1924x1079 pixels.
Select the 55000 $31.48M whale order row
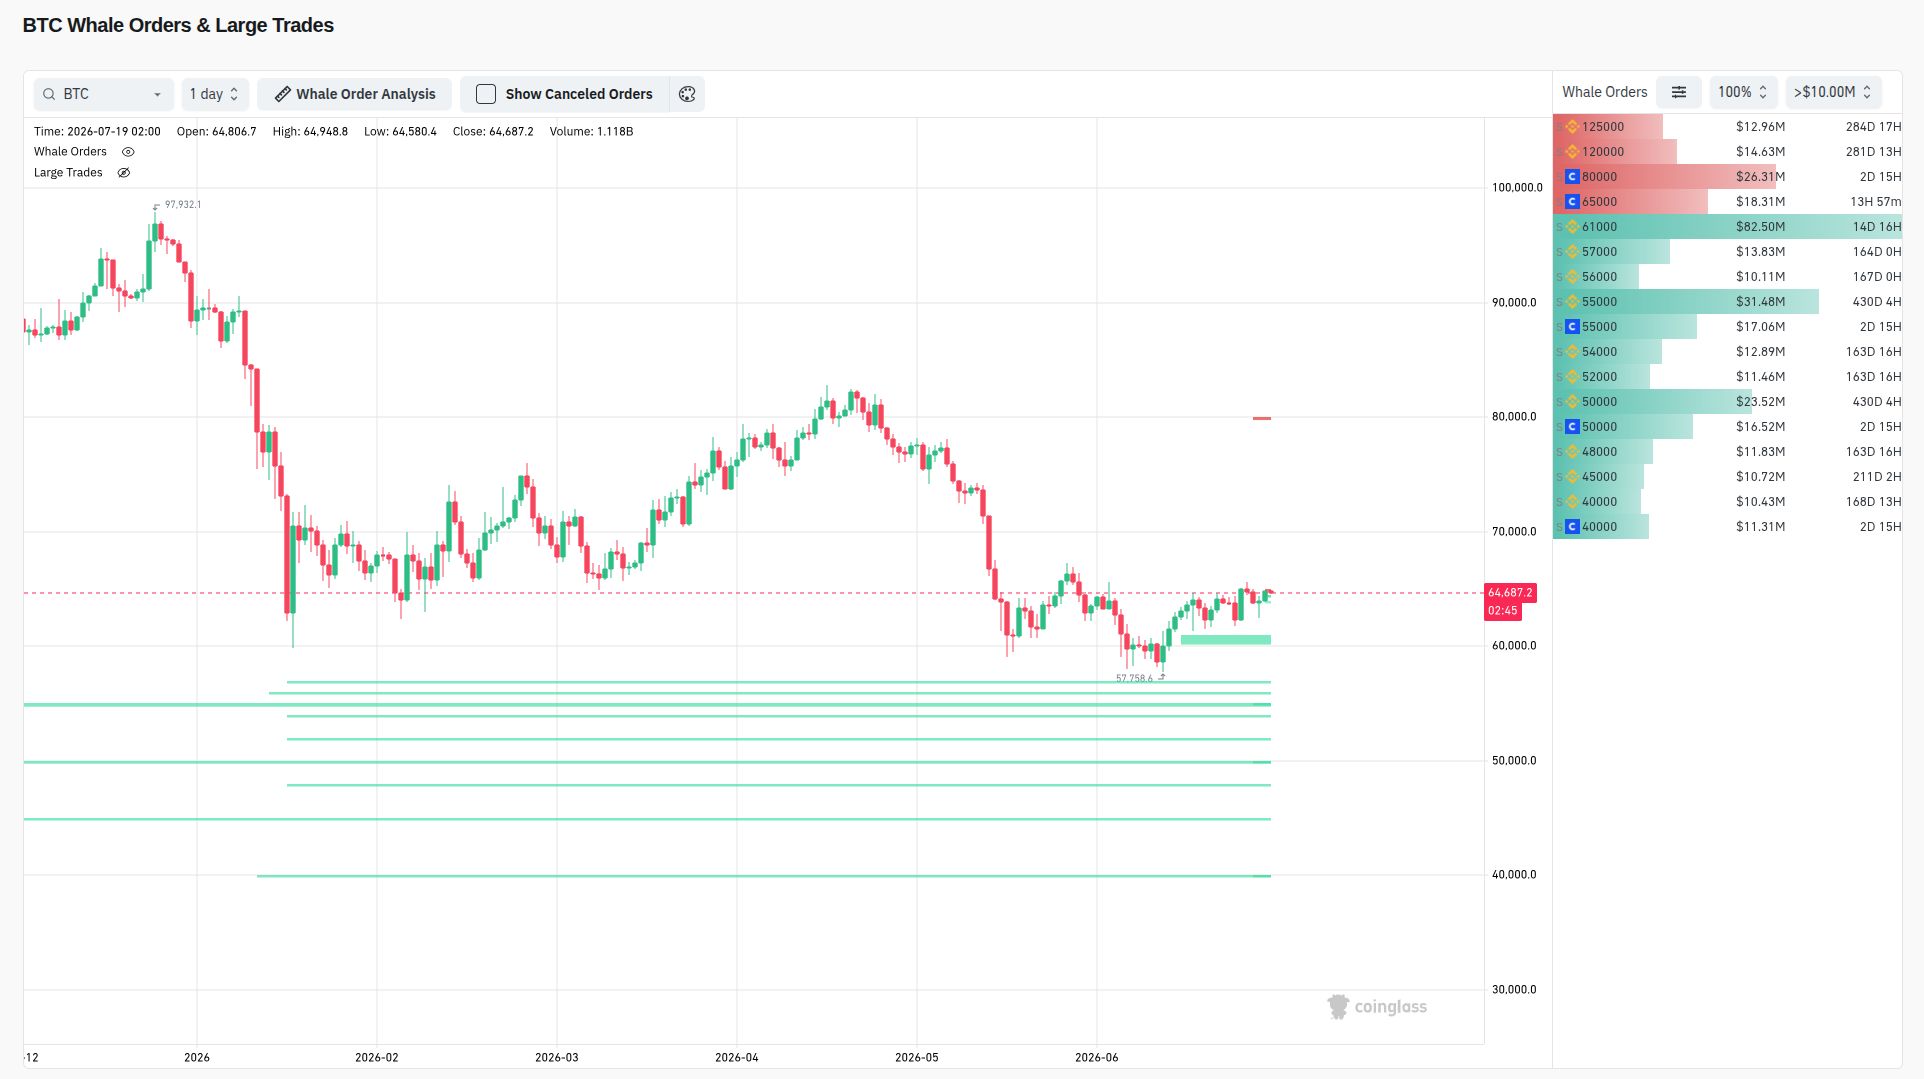click(x=1727, y=302)
